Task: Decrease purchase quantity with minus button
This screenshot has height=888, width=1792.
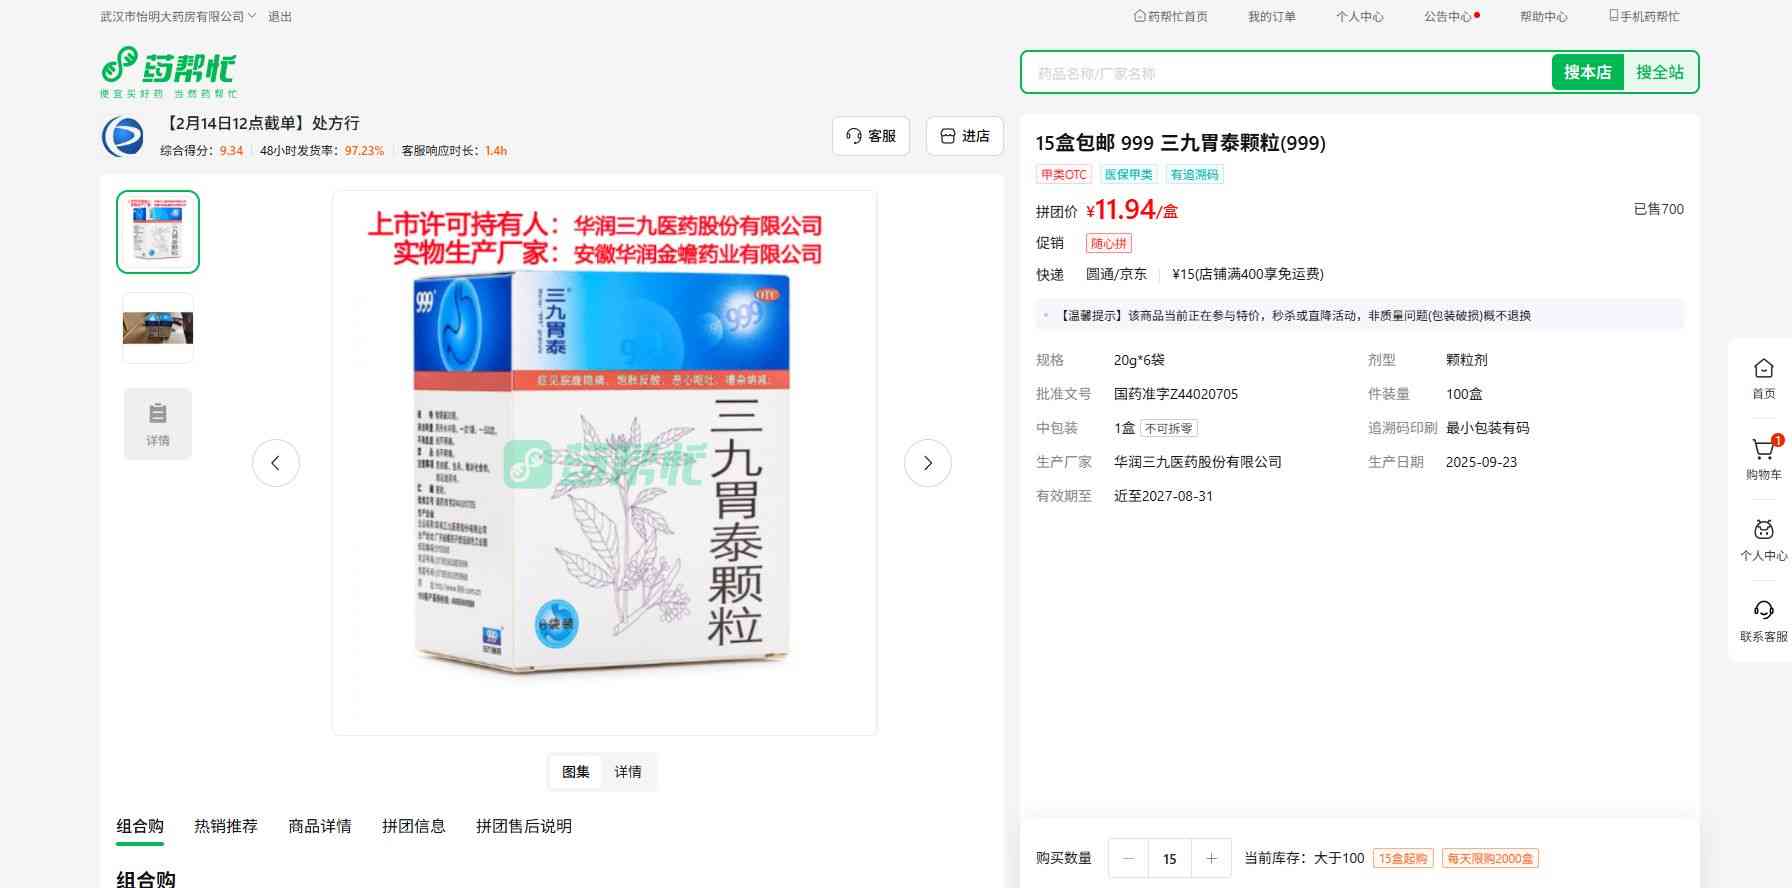Action: click(1129, 858)
